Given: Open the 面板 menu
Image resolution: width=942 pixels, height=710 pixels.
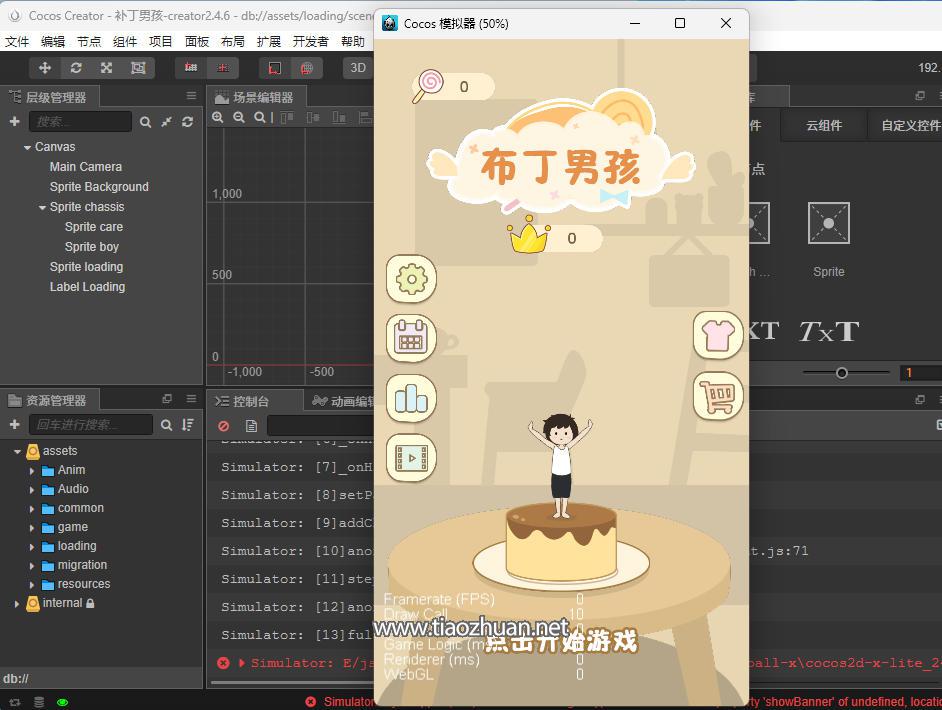Looking at the screenshot, I should tap(196, 41).
